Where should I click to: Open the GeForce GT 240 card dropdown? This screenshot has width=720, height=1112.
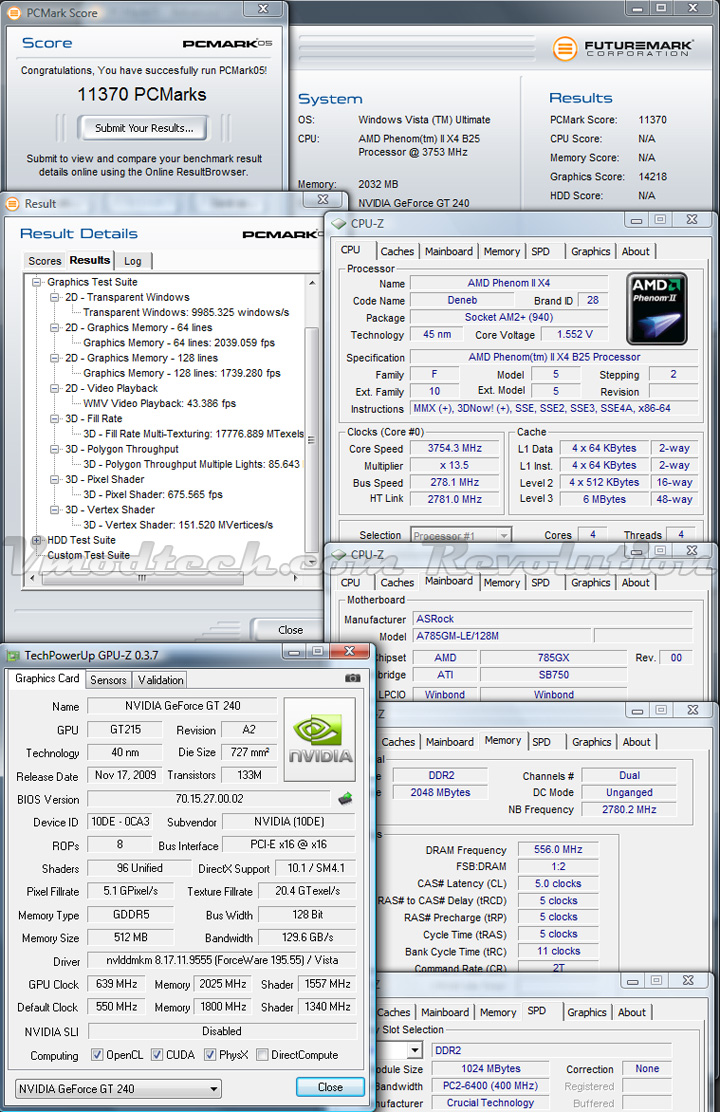coord(118,1089)
